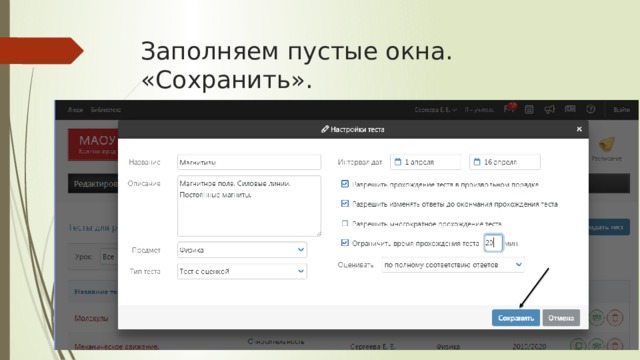Click the end date field 16 апреля

point(505,162)
